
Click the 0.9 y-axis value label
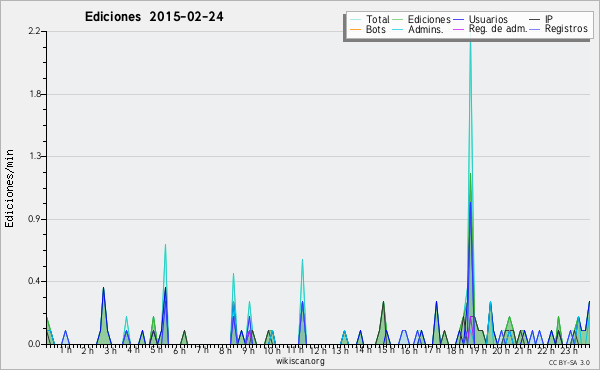coord(35,219)
